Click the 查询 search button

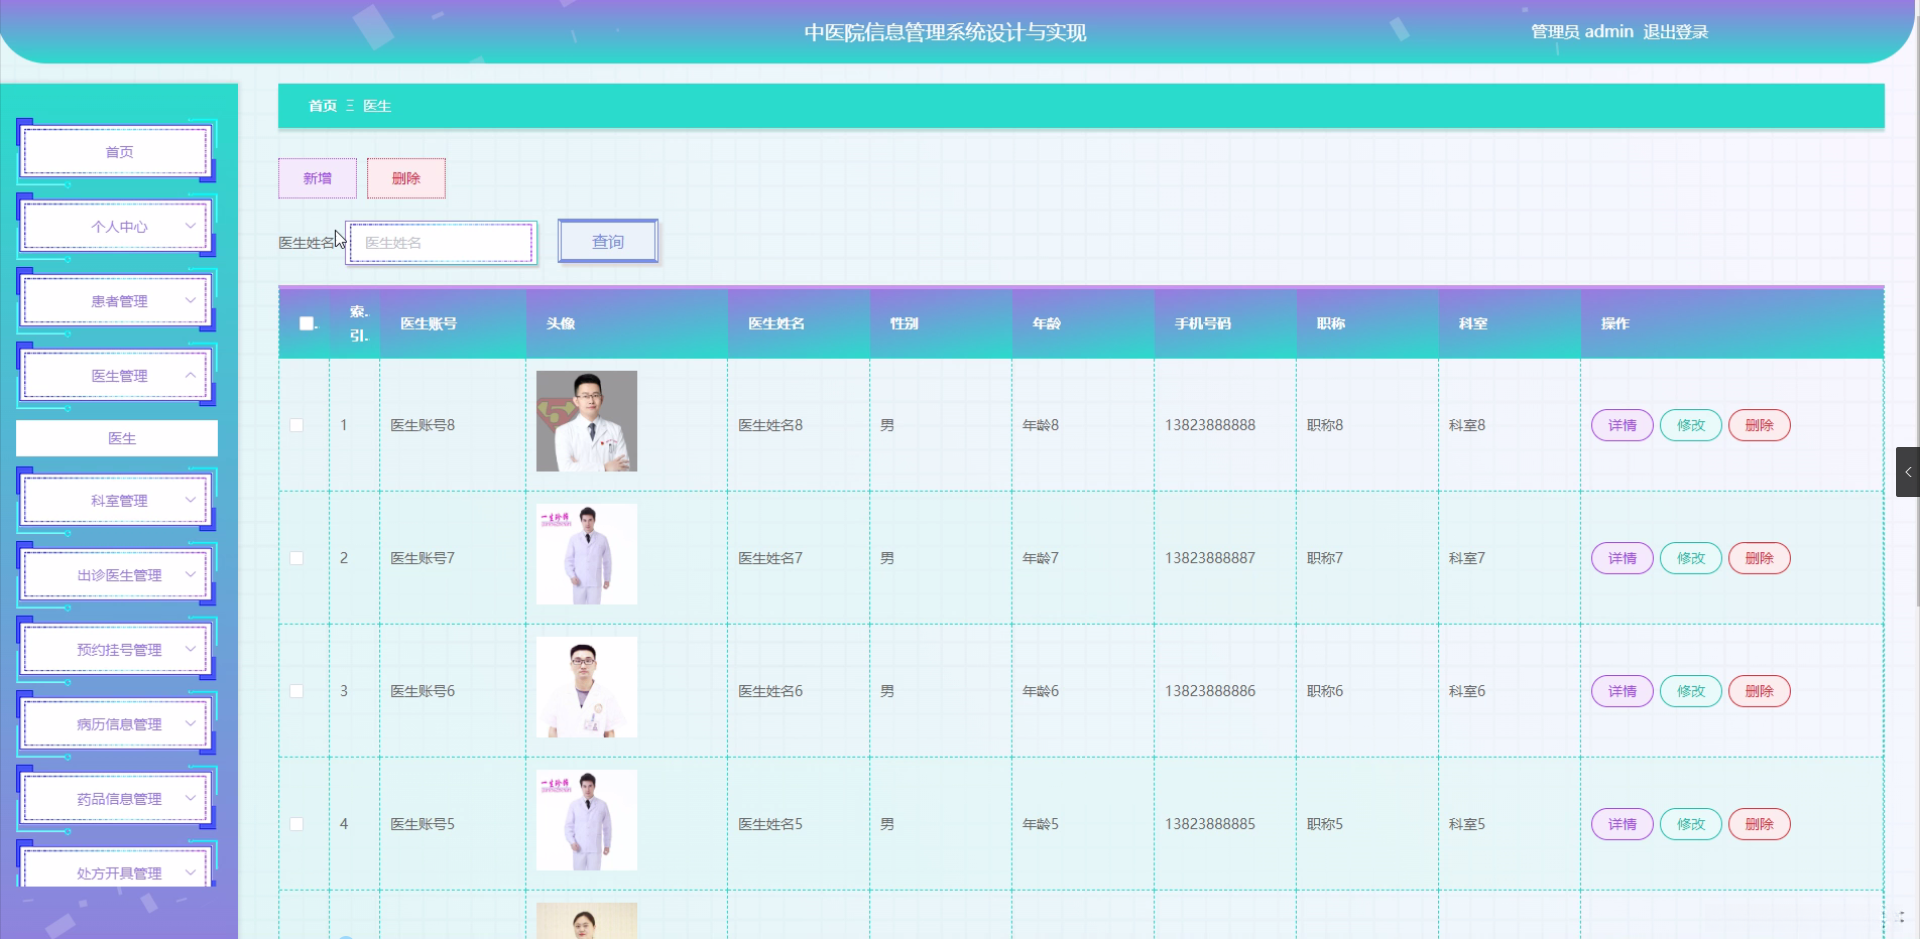608,242
